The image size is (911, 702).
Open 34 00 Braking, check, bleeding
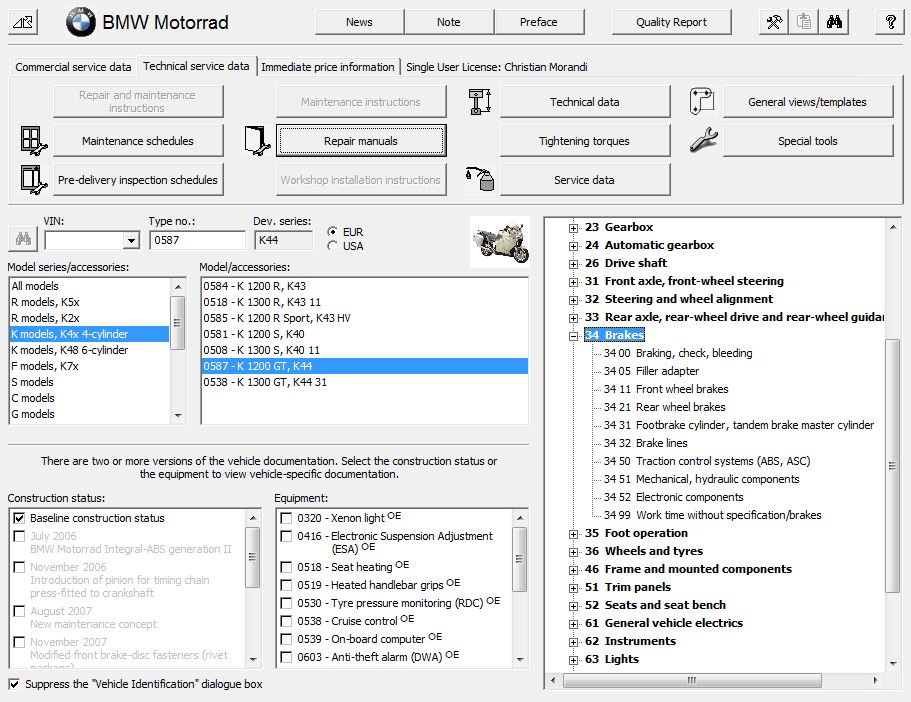(678, 353)
